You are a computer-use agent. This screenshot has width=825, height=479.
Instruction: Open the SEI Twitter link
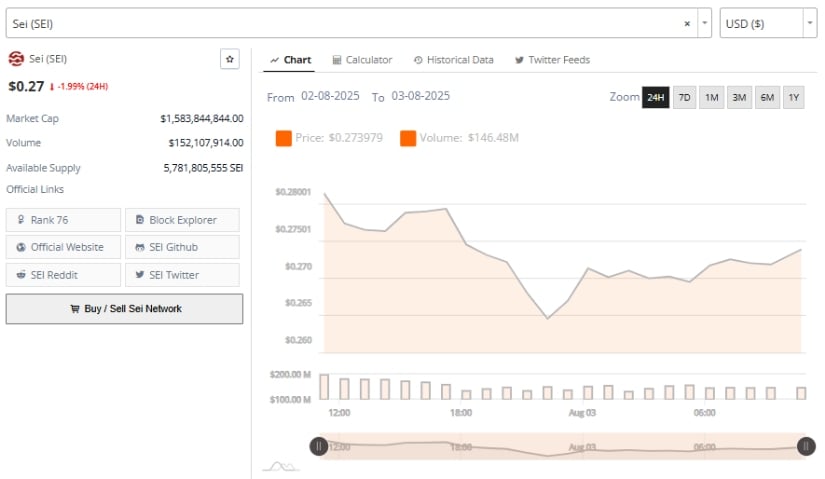pos(182,275)
